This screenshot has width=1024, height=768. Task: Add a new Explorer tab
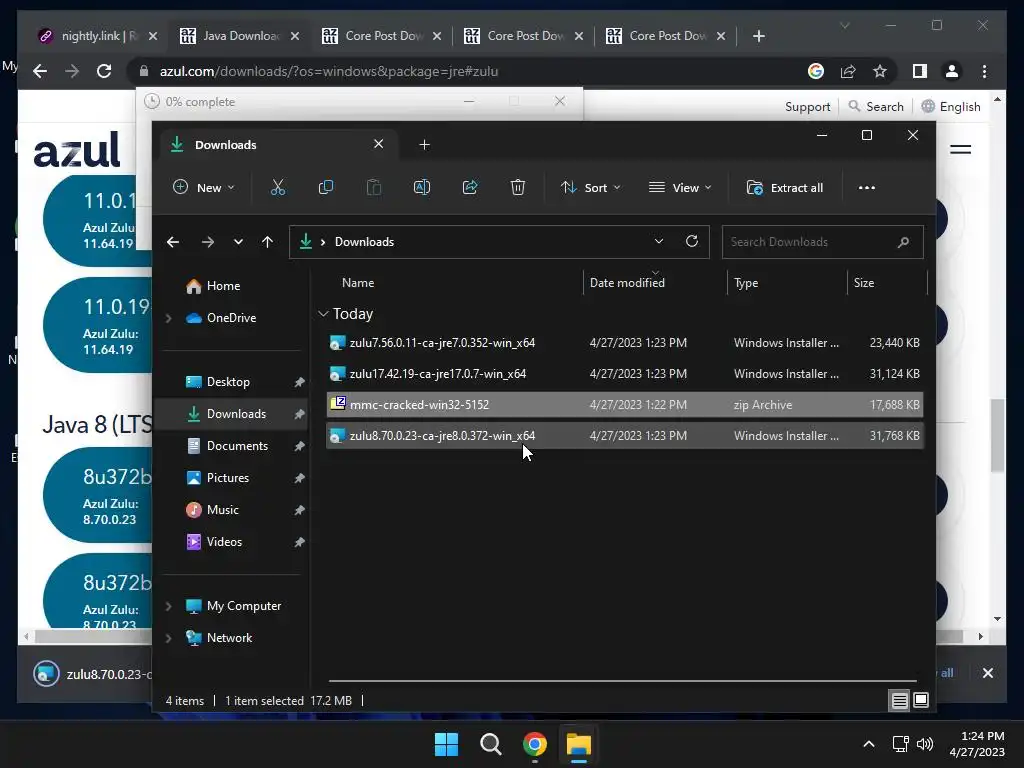tap(424, 145)
